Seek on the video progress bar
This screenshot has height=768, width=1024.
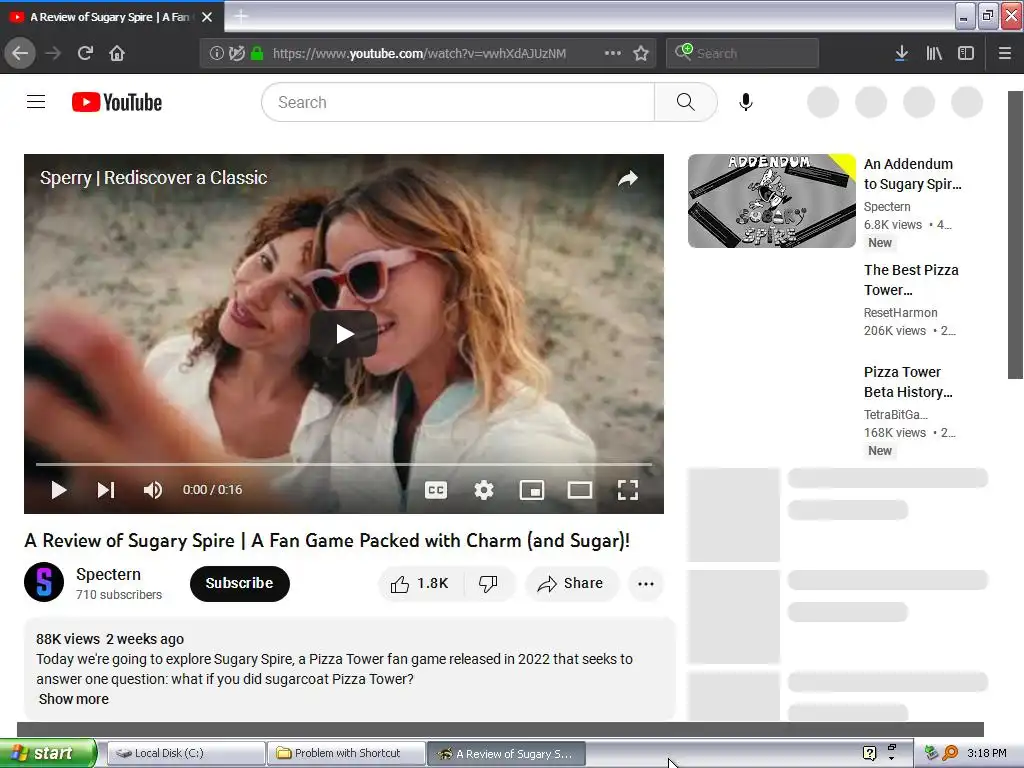point(344,464)
